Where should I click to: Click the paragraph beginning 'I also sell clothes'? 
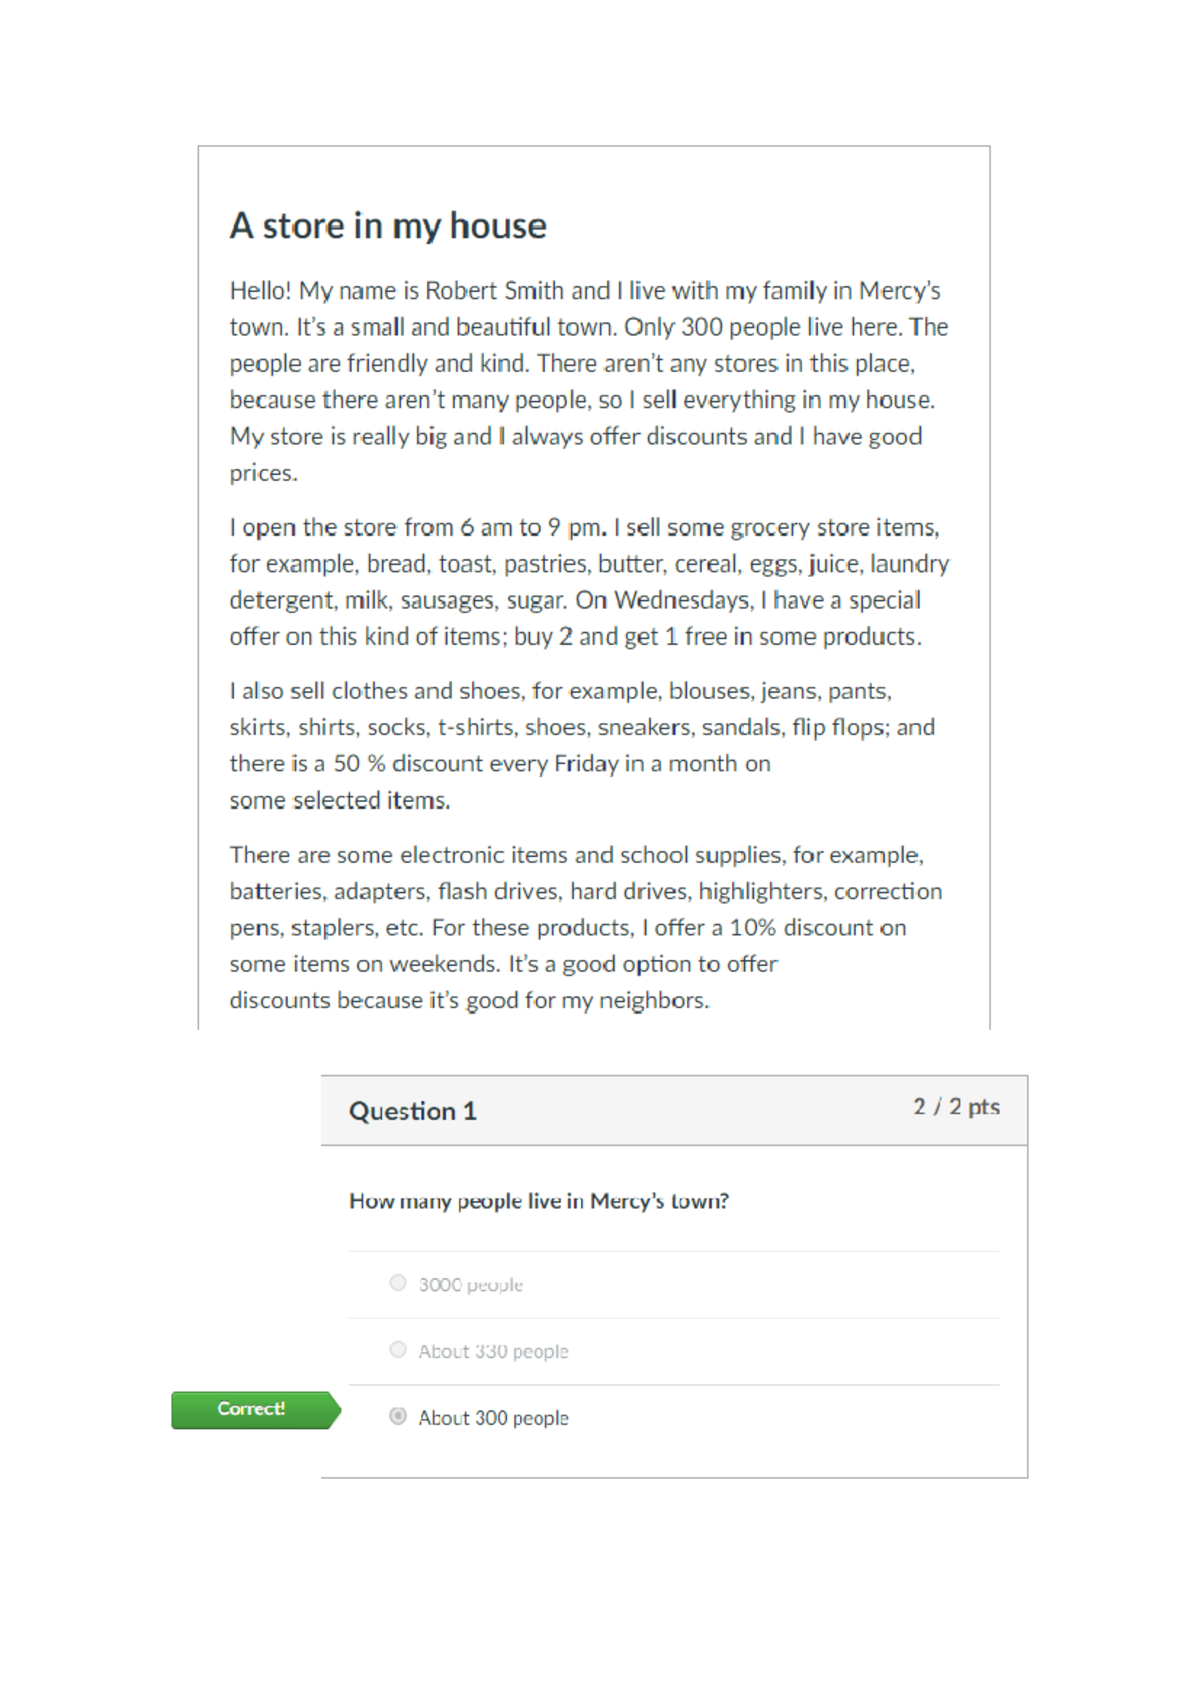tap(582, 745)
